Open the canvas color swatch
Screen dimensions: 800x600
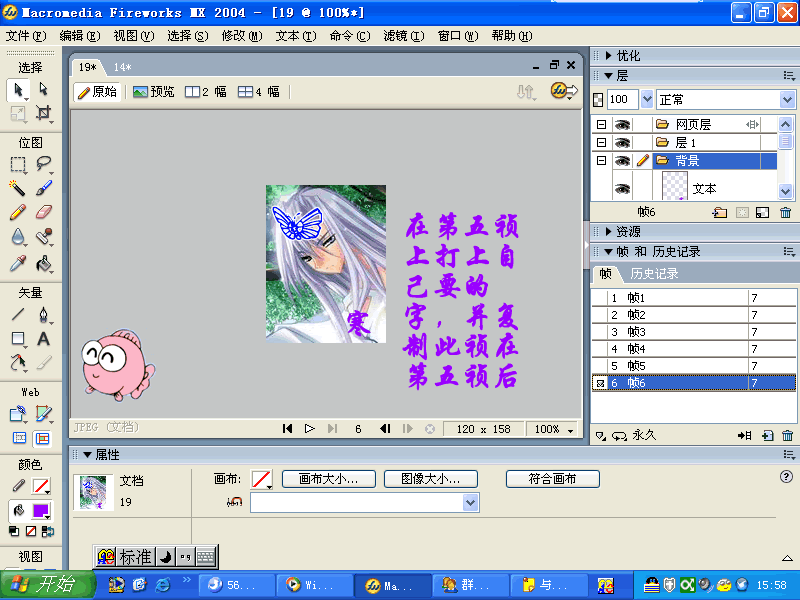pos(262,480)
